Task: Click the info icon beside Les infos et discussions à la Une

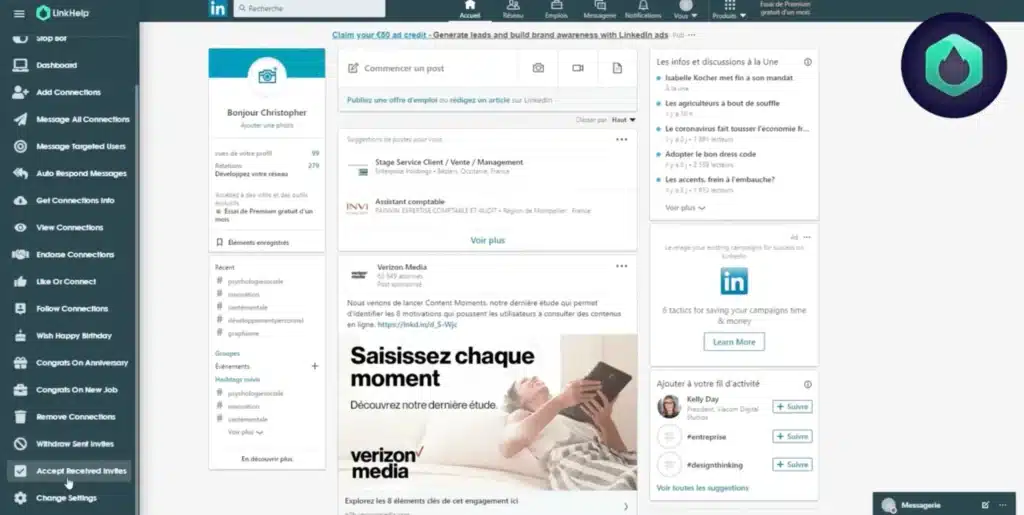Action: tap(808, 62)
